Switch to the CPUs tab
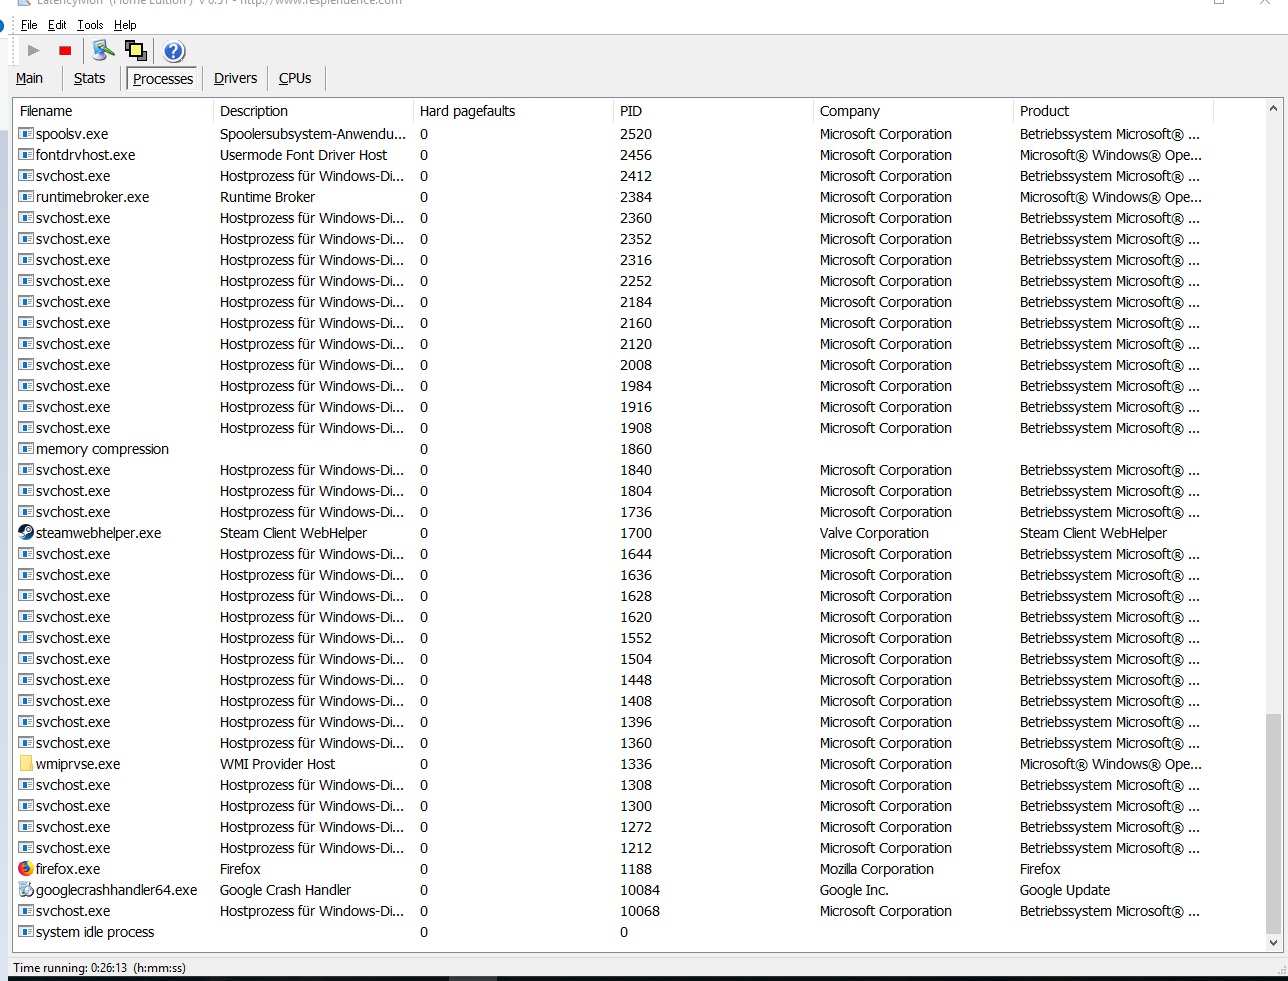 pyautogui.click(x=295, y=78)
